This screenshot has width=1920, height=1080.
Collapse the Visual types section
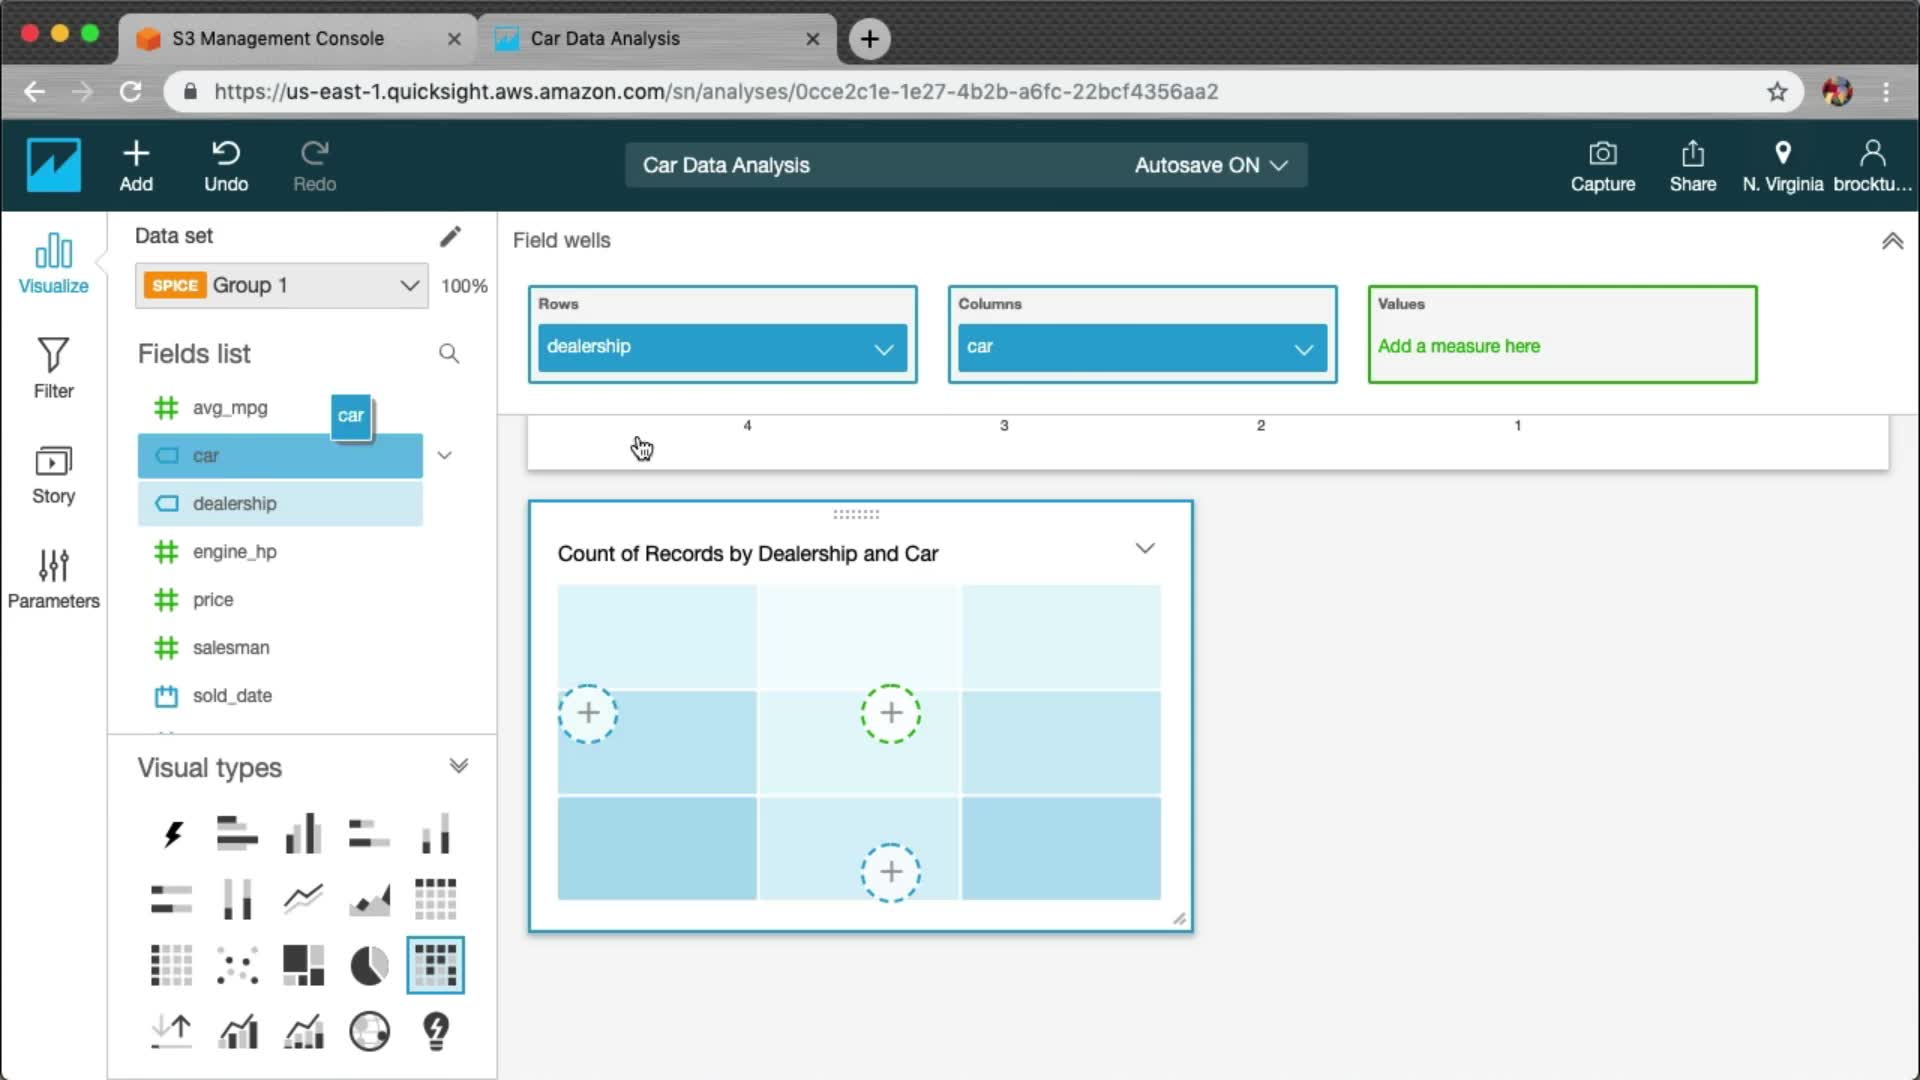[x=458, y=767]
